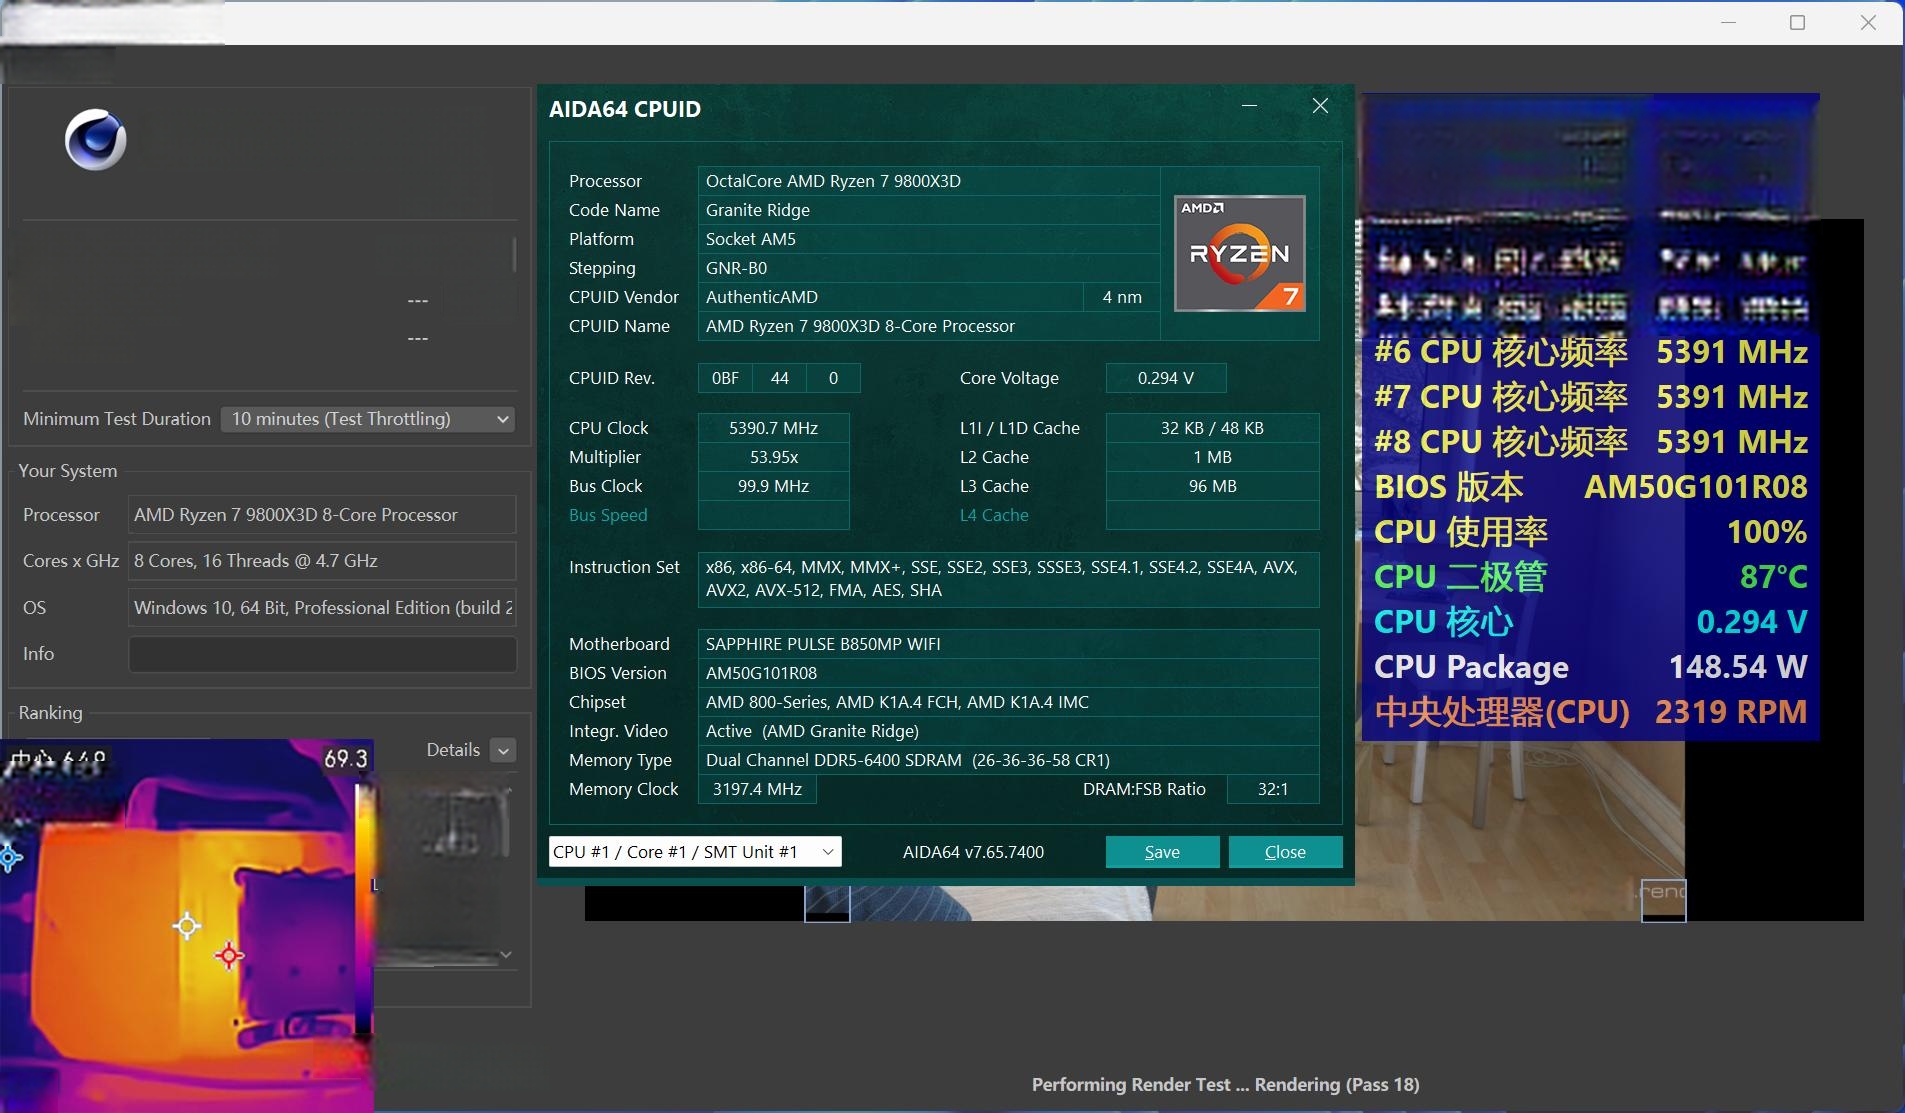Click the '32 KB / 48 KB' cache value
1905x1113 pixels.
point(1212,428)
